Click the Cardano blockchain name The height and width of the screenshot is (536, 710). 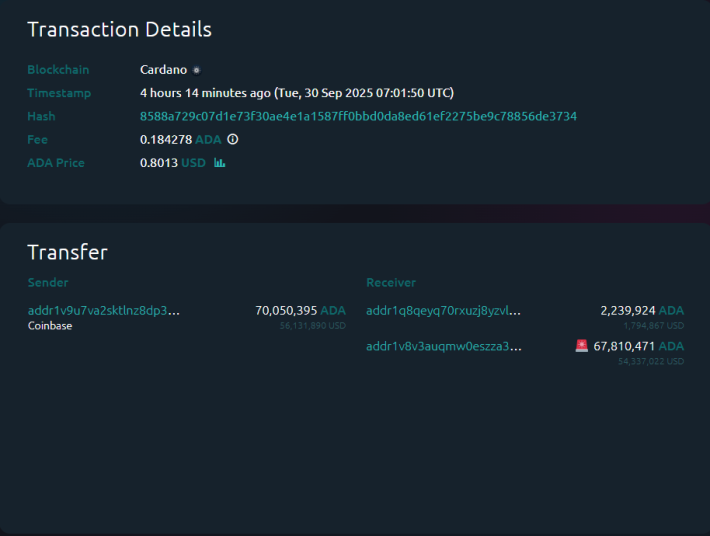click(163, 70)
